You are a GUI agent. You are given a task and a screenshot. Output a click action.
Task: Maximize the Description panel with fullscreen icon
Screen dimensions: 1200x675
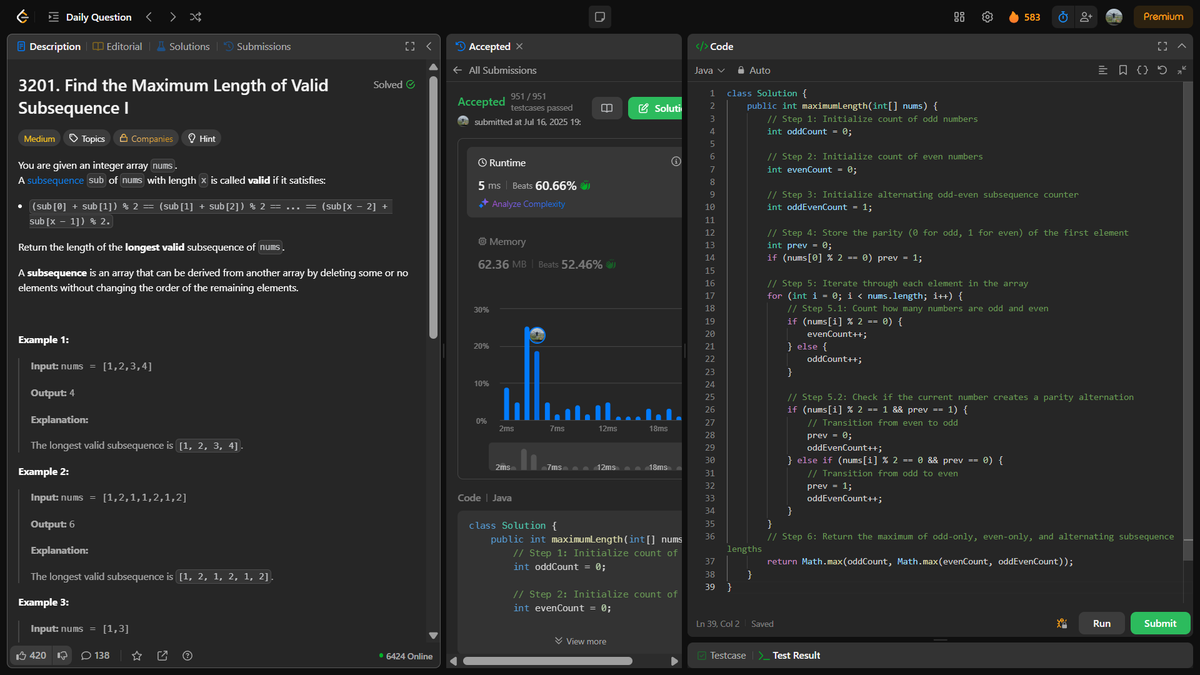(x=409, y=47)
